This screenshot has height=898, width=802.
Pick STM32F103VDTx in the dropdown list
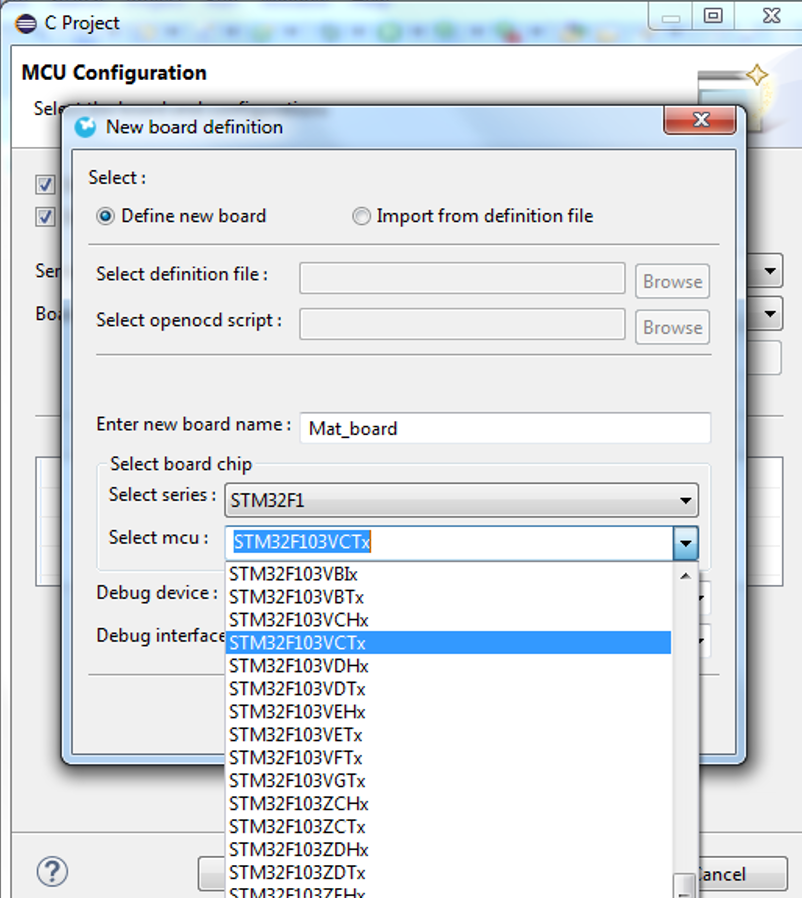click(x=297, y=689)
